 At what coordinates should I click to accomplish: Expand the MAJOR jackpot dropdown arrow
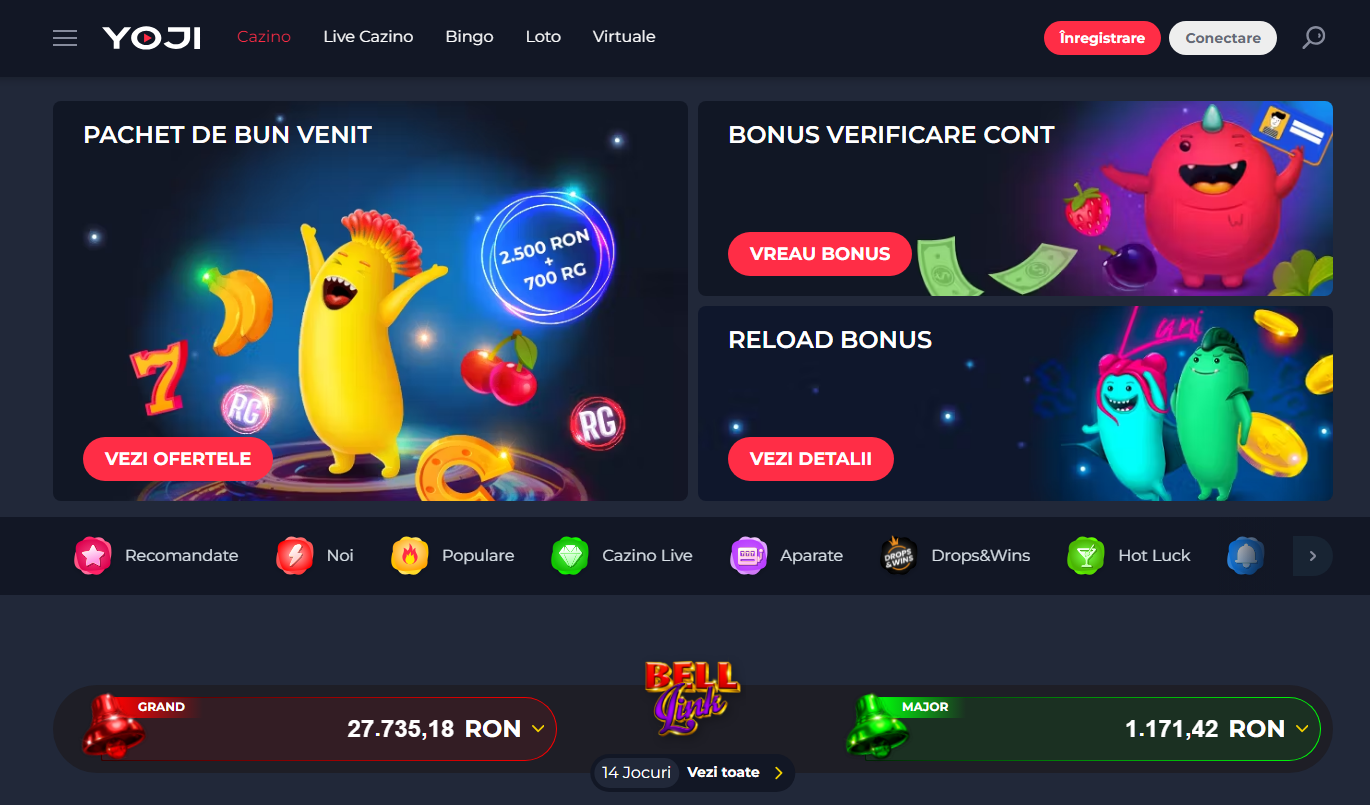[x=1302, y=729]
